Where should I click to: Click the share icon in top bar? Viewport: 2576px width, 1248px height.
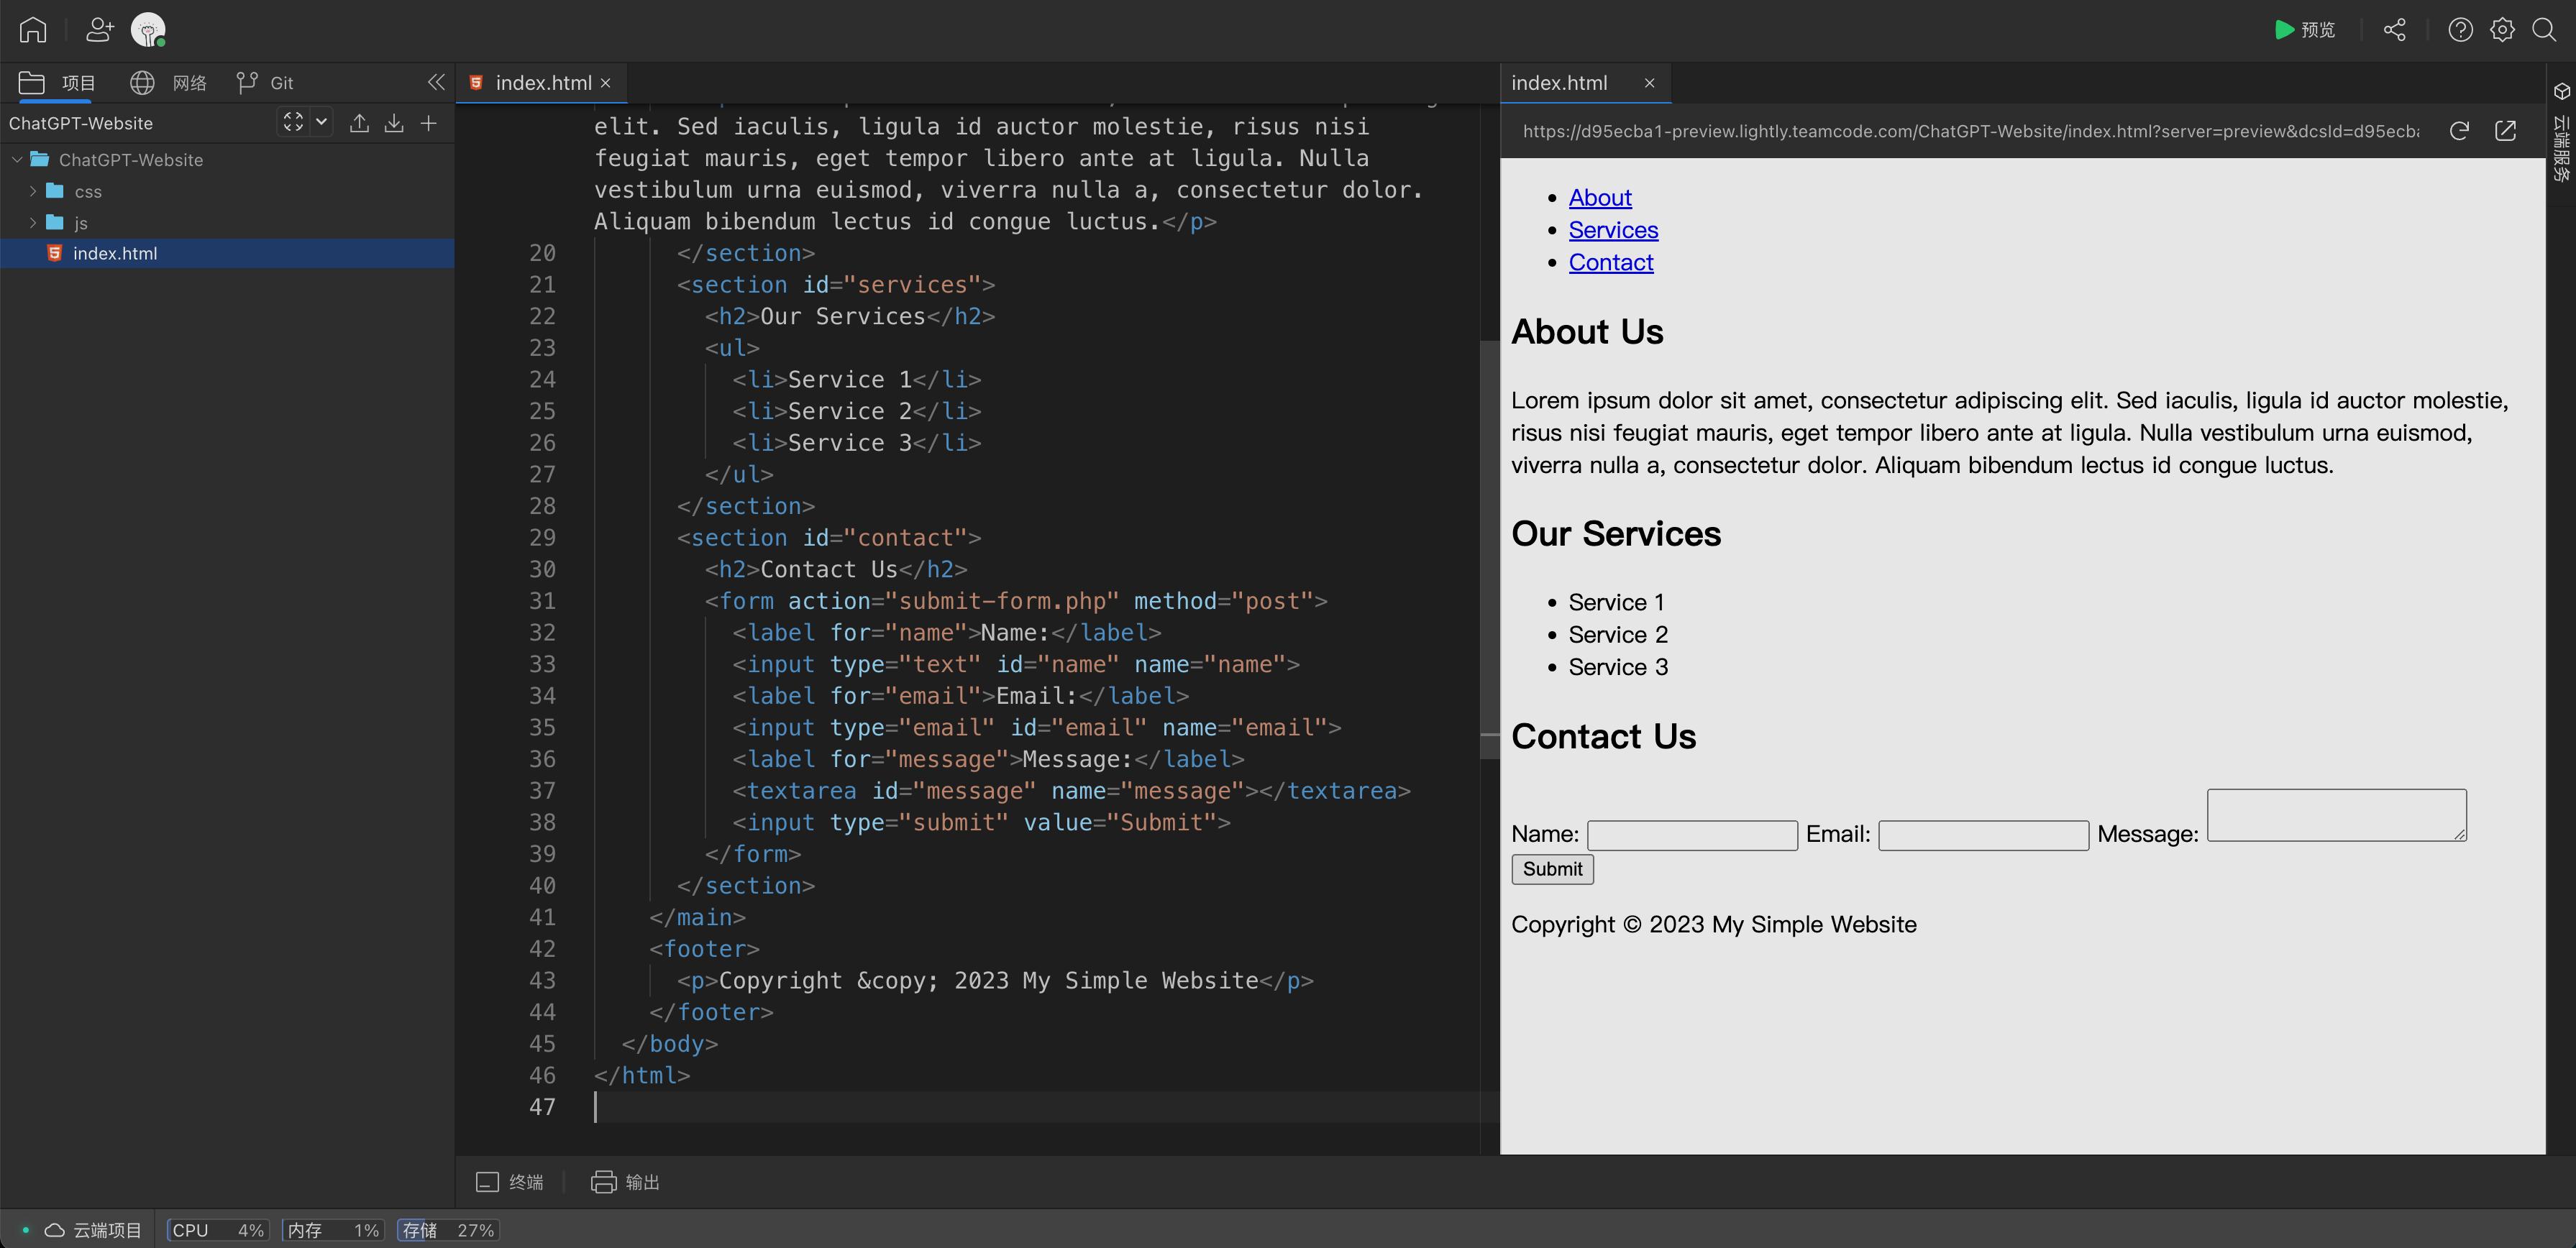coord(2394,30)
